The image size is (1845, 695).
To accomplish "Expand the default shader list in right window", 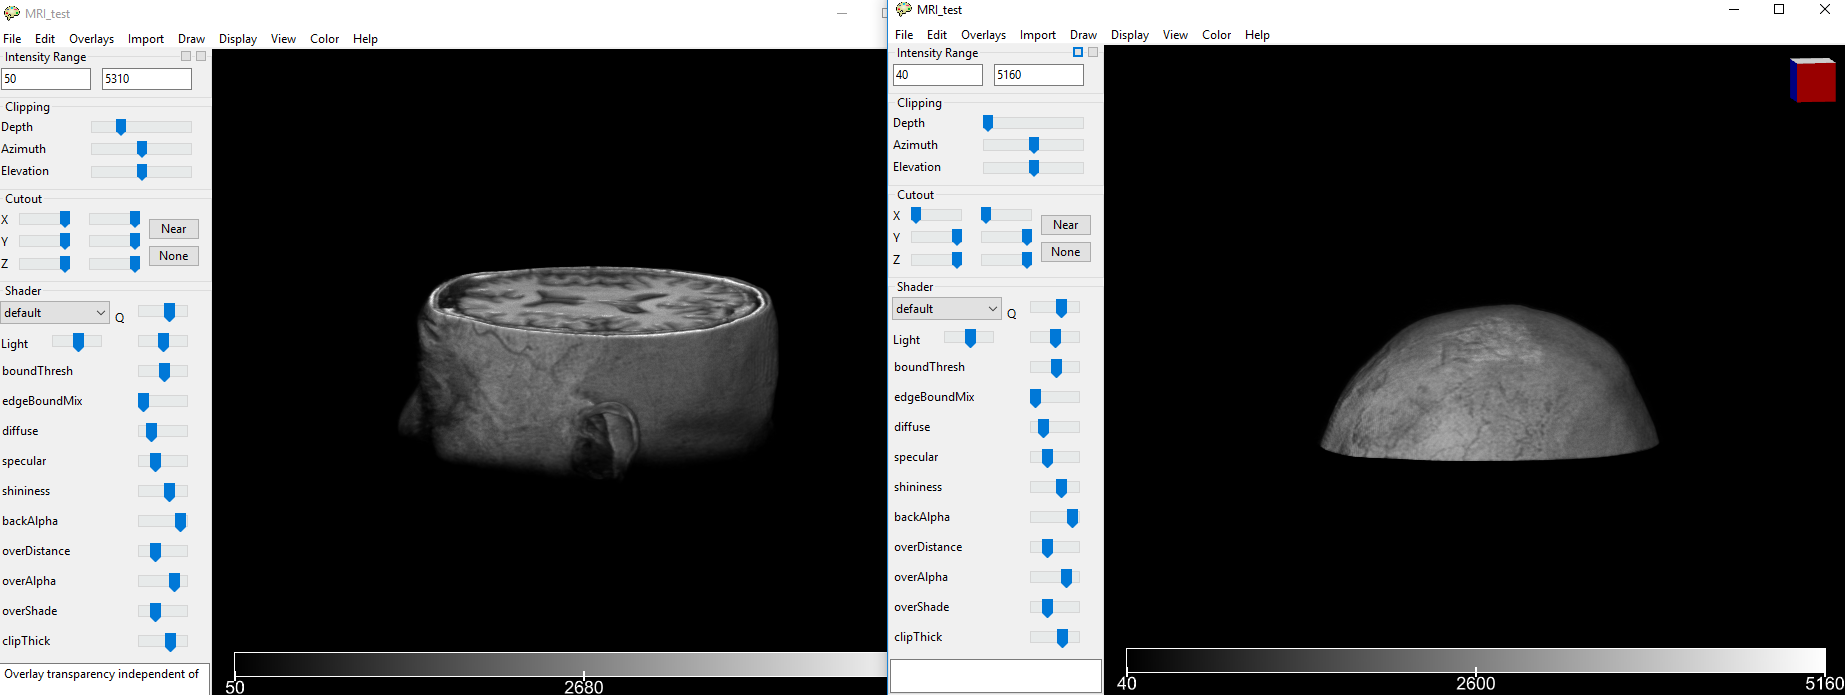I will click(946, 309).
